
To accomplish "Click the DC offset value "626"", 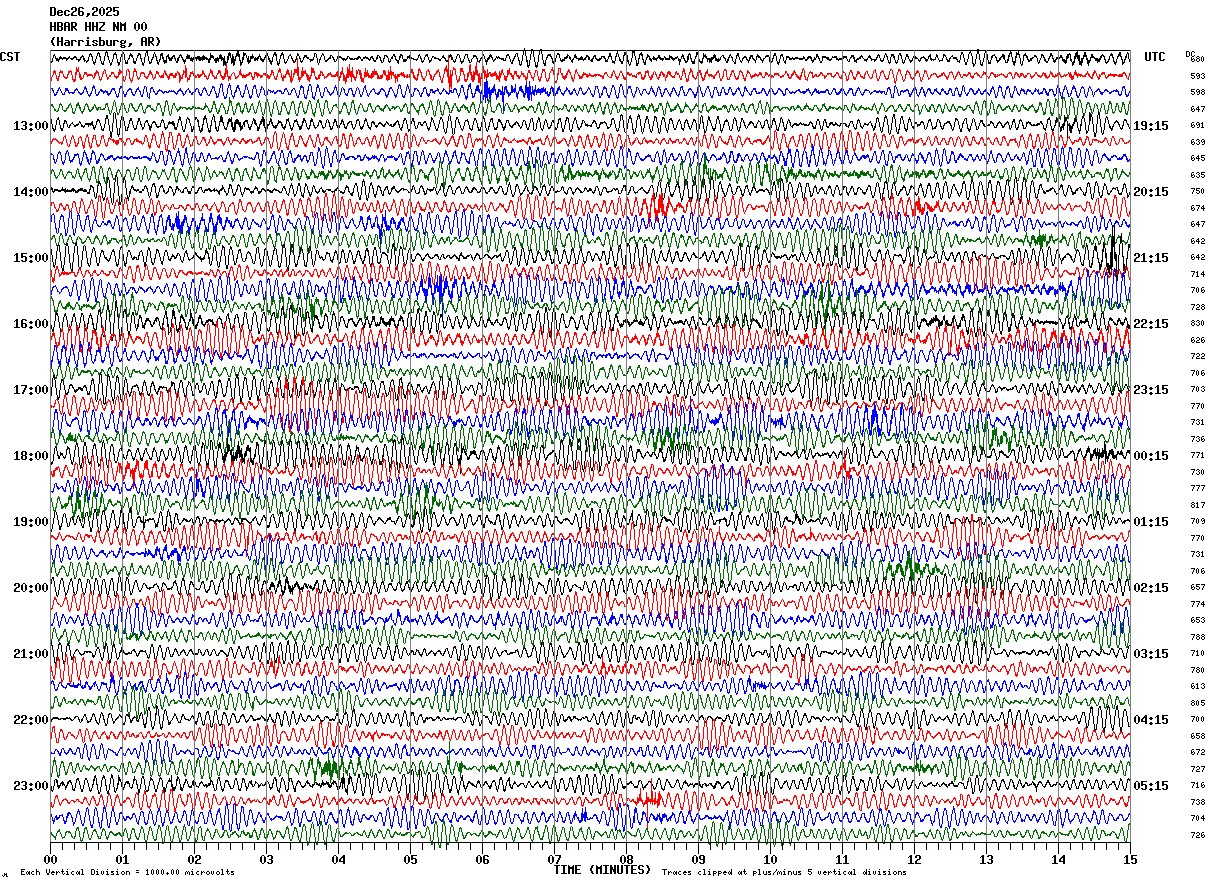I will point(1197,340).
